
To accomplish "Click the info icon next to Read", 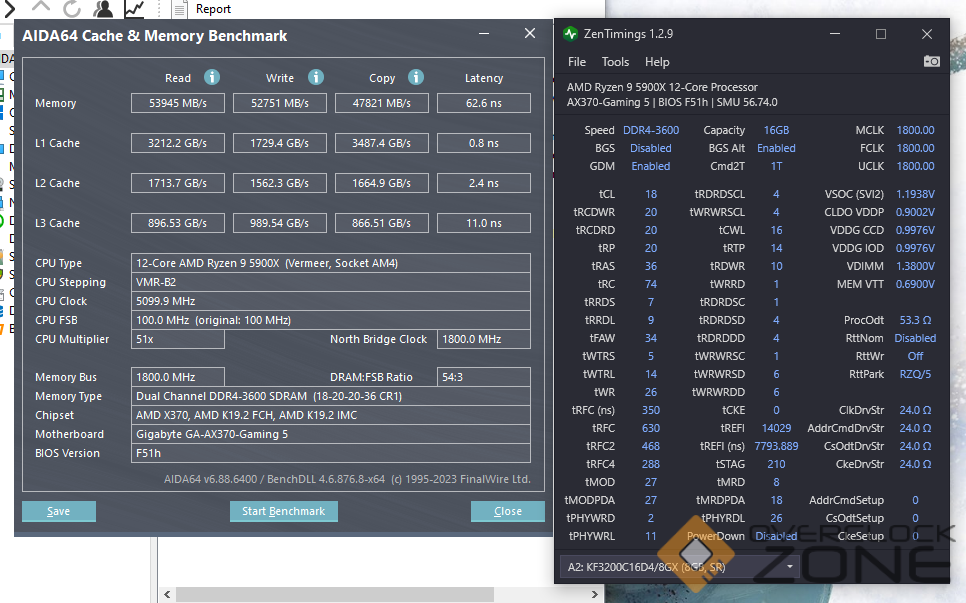I will coord(212,77).
